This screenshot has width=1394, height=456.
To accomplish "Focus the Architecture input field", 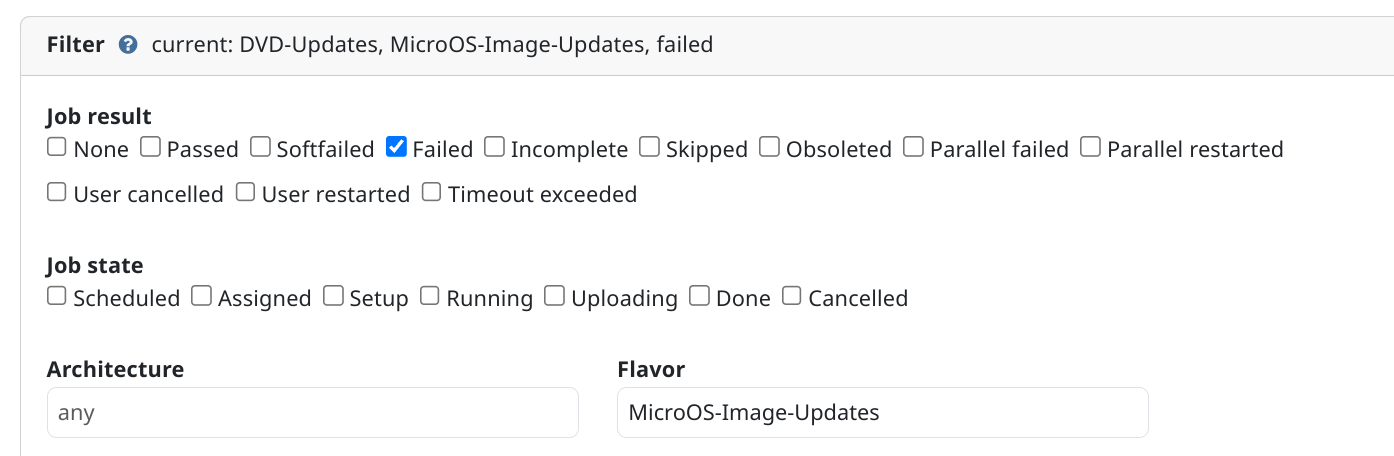I will [313, 412].
